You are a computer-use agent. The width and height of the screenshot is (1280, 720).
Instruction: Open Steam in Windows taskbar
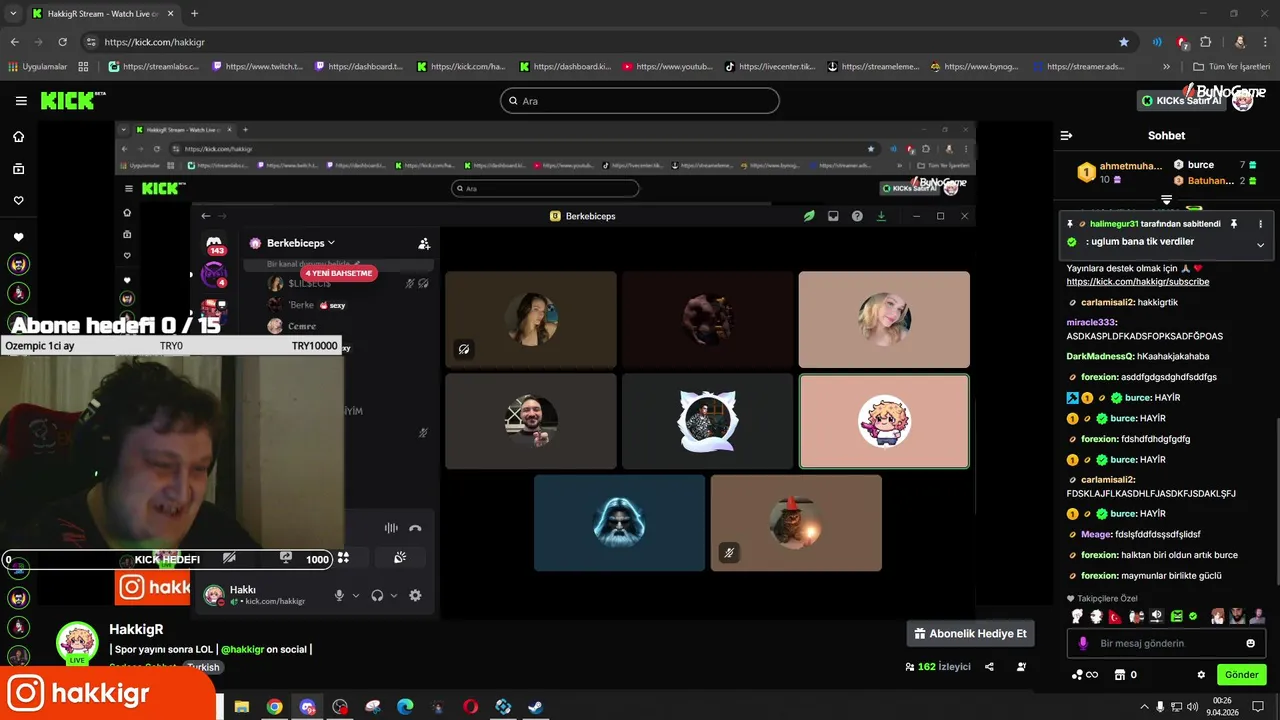tap(536, 707)
